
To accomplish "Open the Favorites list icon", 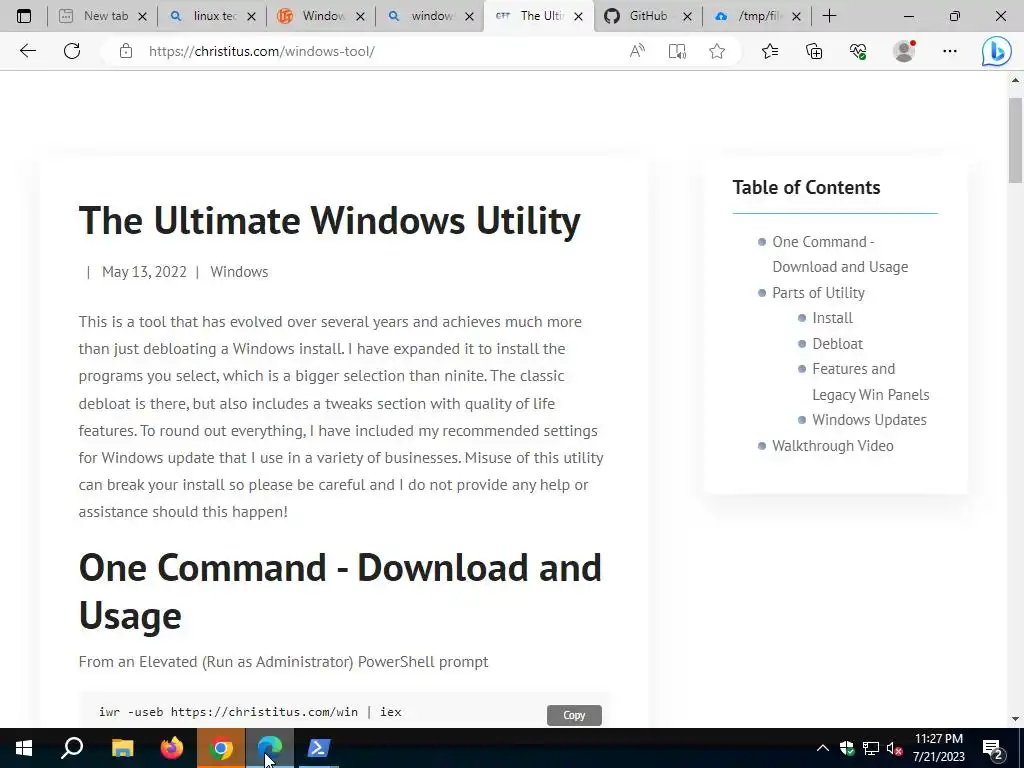I will click(770, 51).
